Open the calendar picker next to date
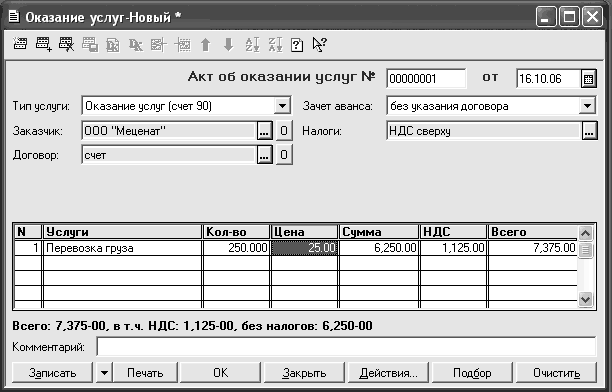612x392 pixels. point(589,79)
